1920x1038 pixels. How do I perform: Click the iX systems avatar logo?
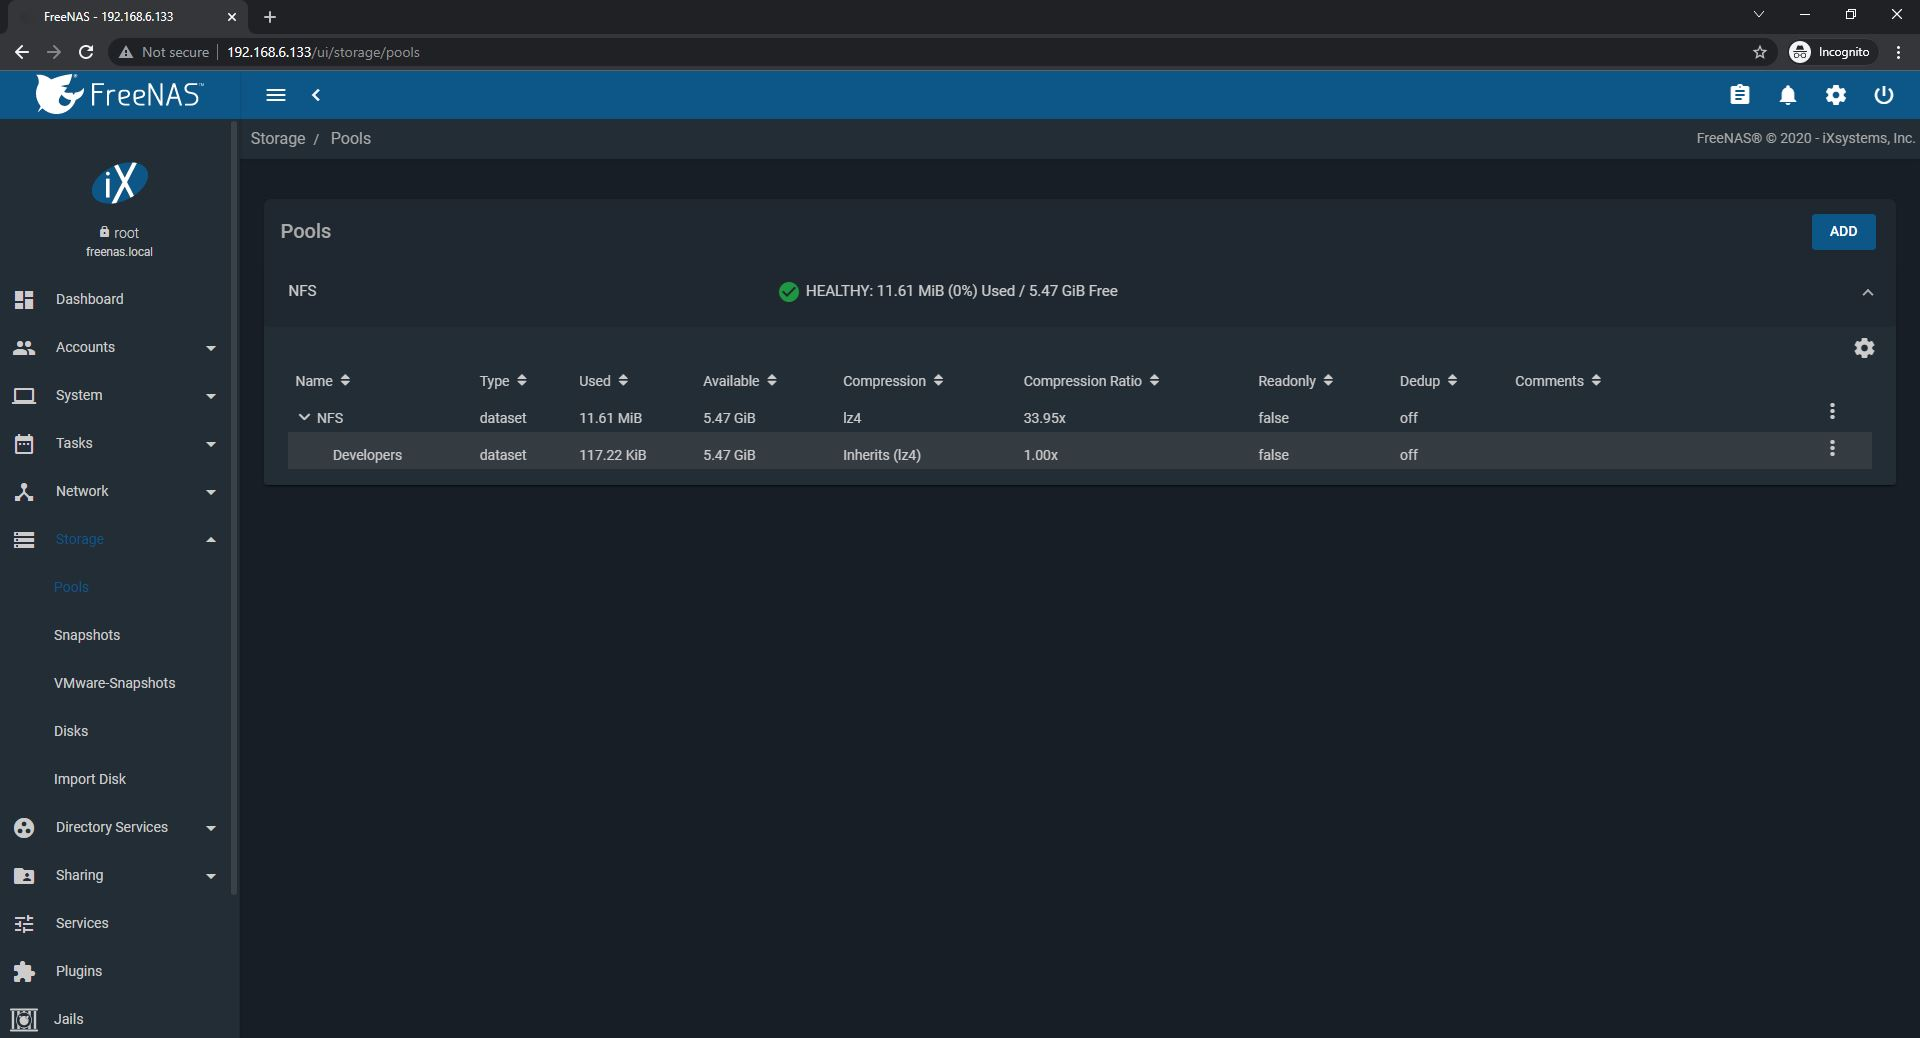click(120, 182)
